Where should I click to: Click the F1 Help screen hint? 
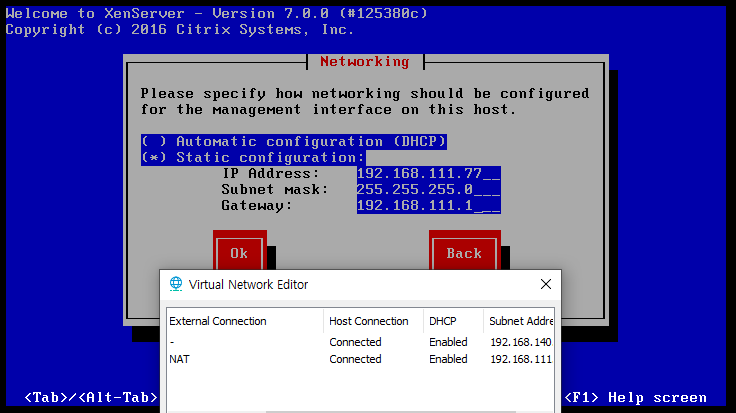click(636, 398)
